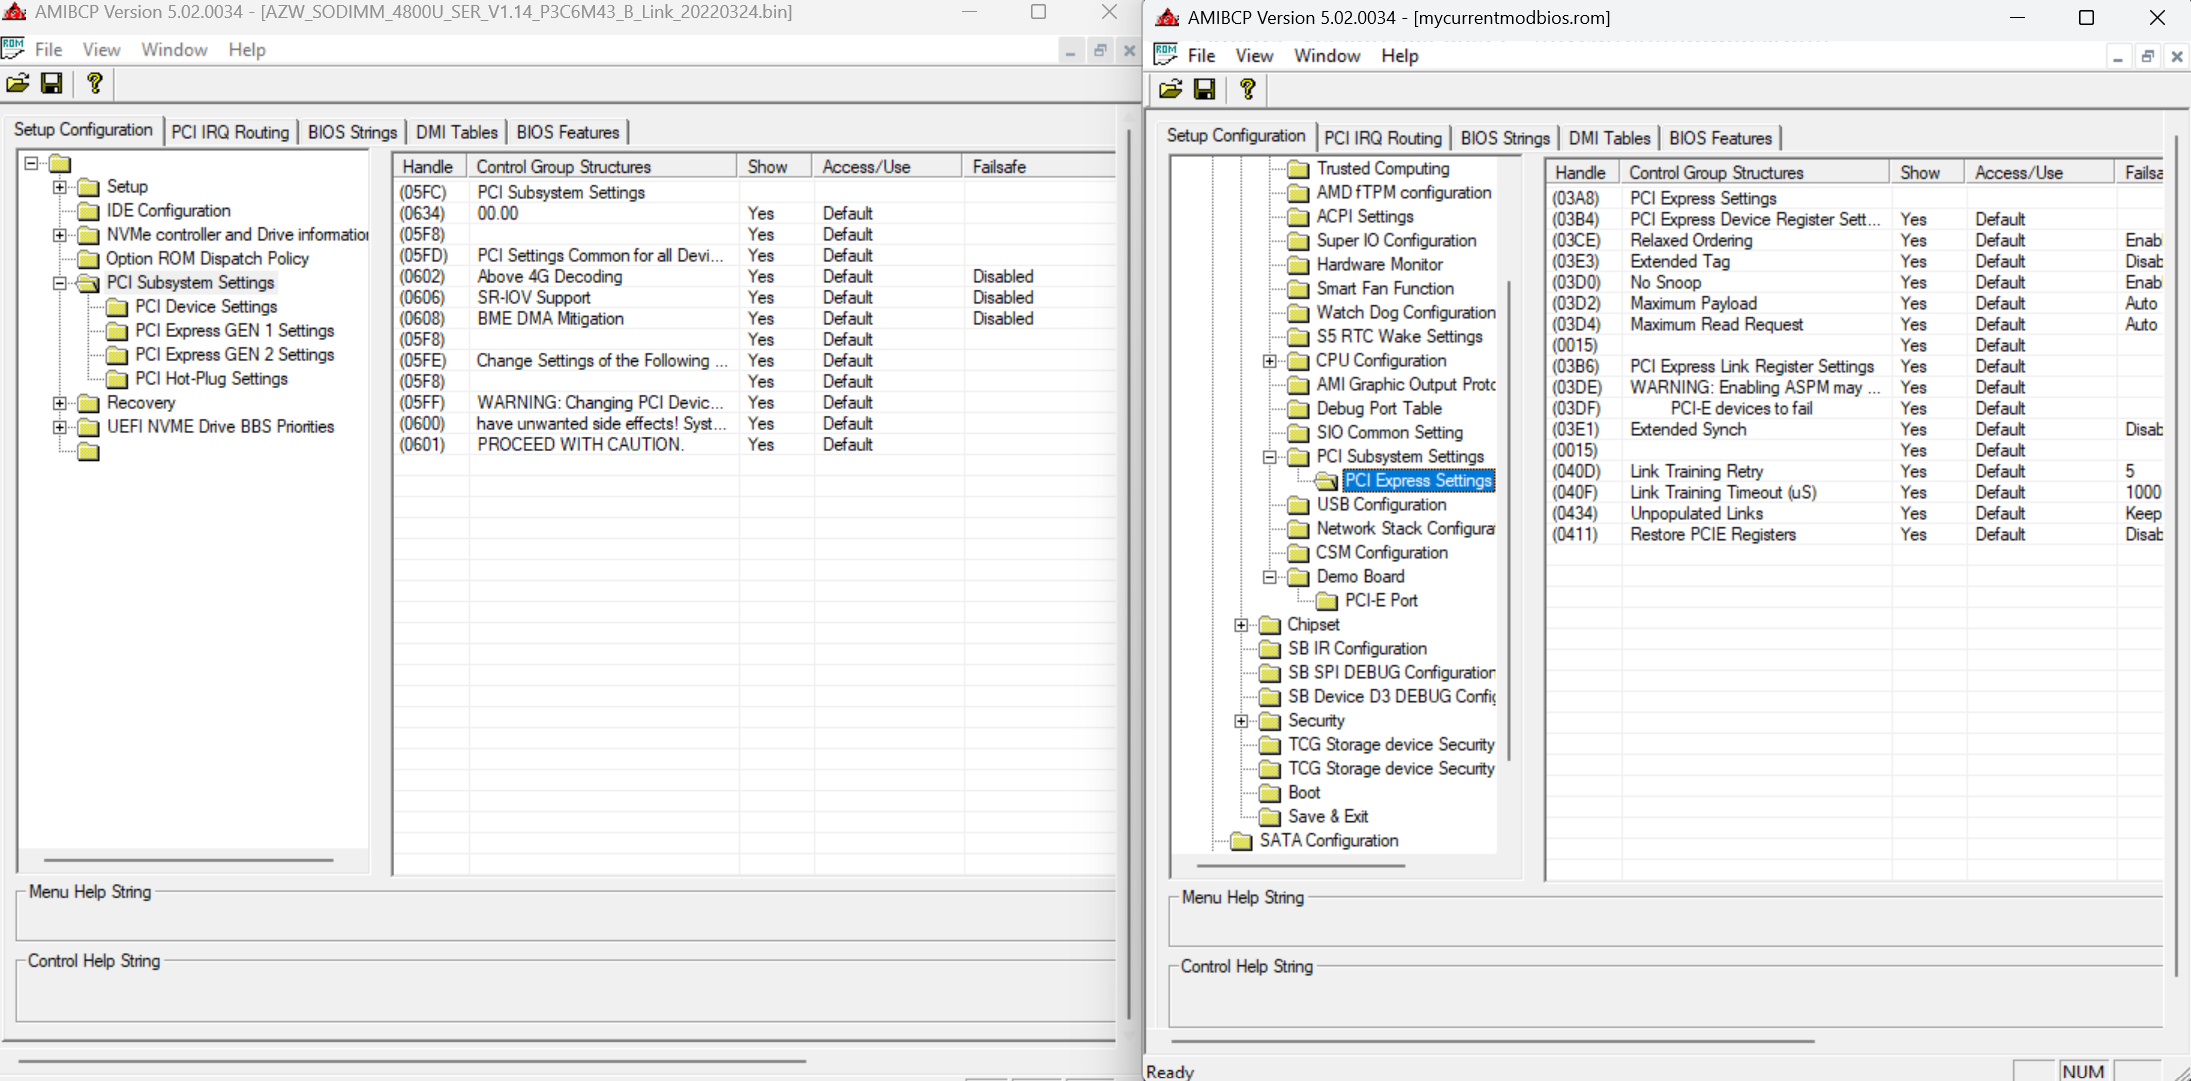Expand UEFI NVME Drive BBS Priorities node
This screenshot has width=2191, height=1081.
[x=60, y=427]
